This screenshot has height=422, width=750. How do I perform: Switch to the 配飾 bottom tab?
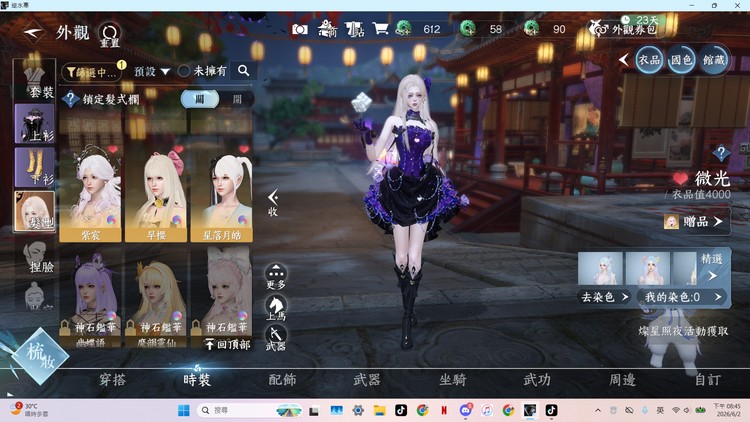[x=282, y=380]
